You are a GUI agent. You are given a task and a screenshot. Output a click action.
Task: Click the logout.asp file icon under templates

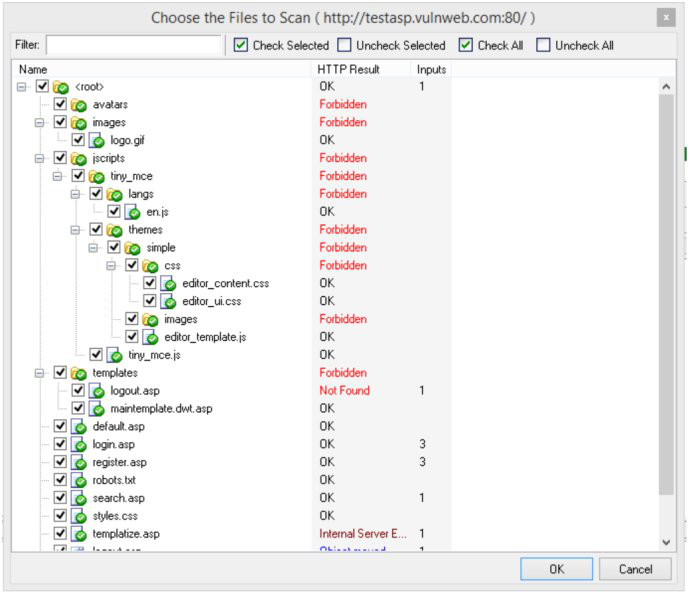[x=96, y=392]
